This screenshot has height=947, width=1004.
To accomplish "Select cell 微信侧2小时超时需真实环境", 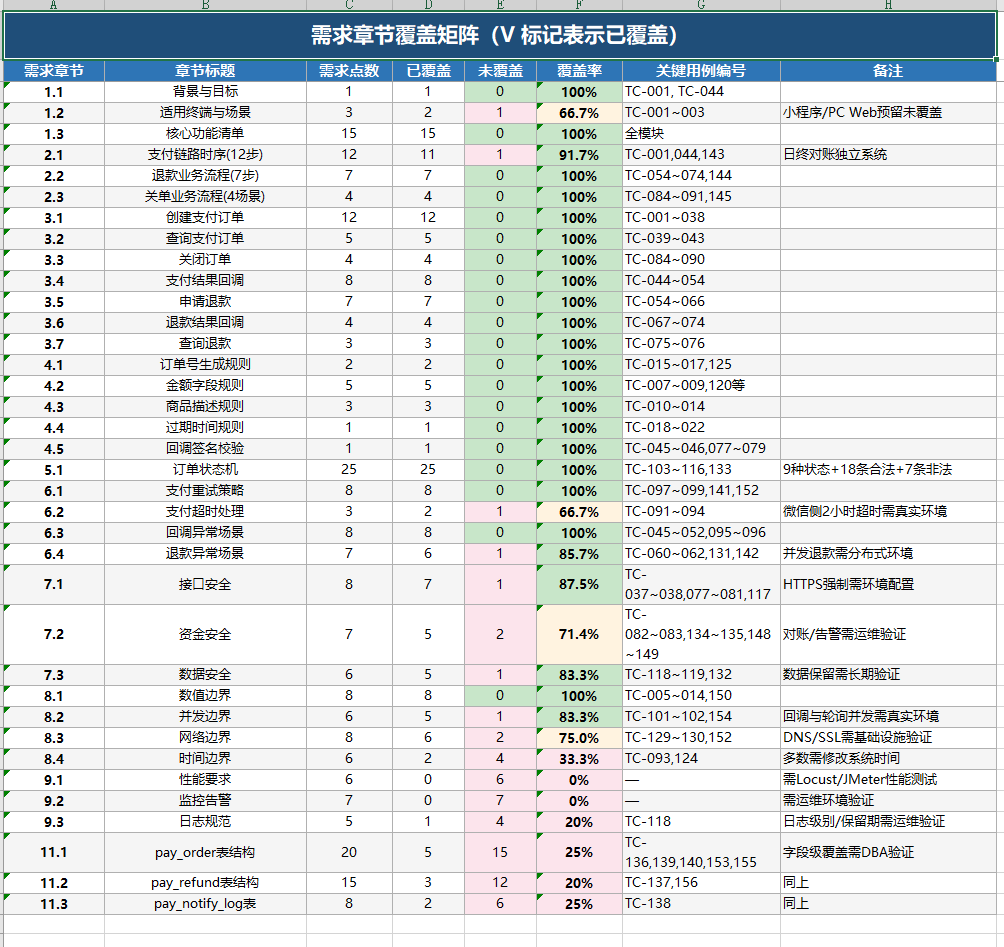I will coord(888,512).
